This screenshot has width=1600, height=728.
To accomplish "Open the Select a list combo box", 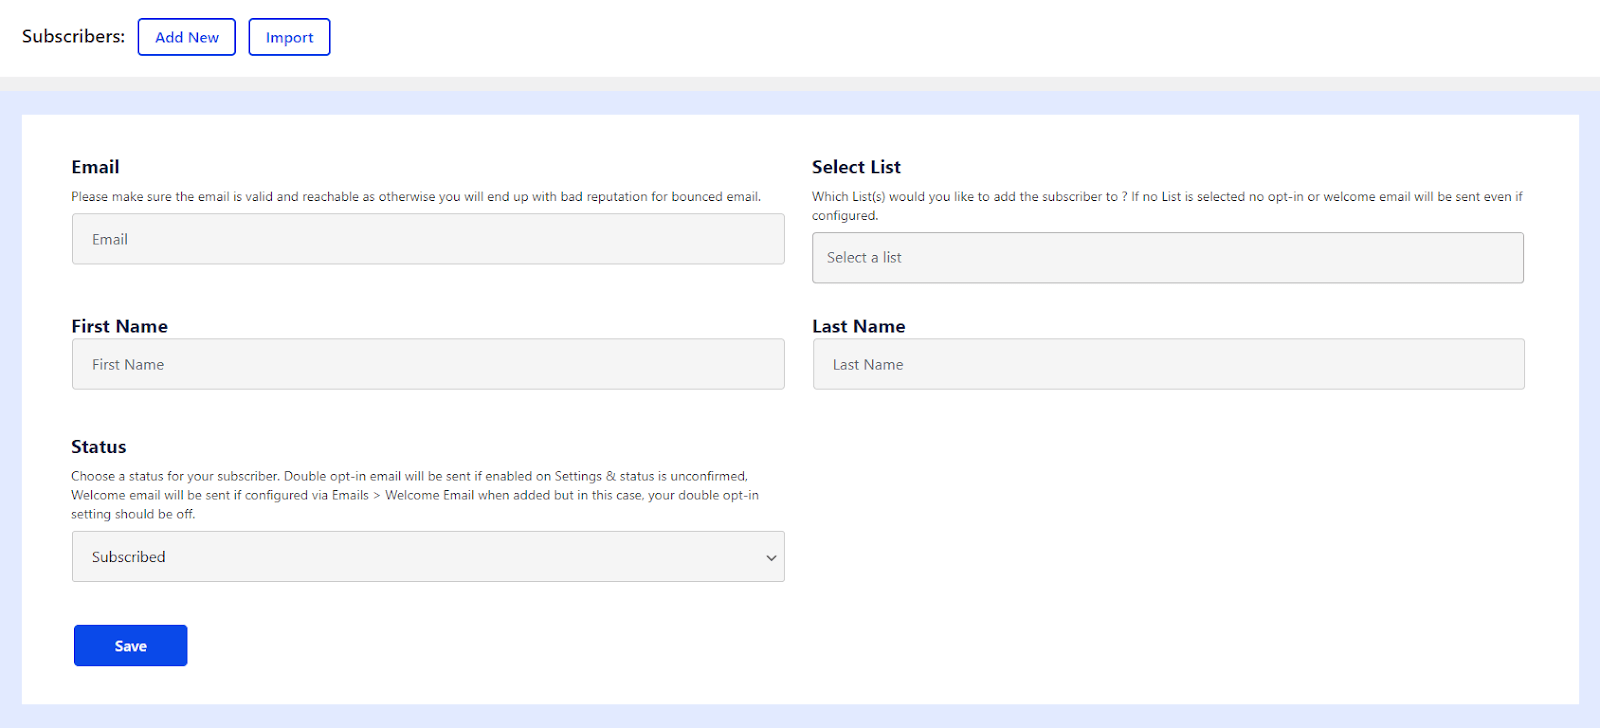I will tap(1168, 258).
